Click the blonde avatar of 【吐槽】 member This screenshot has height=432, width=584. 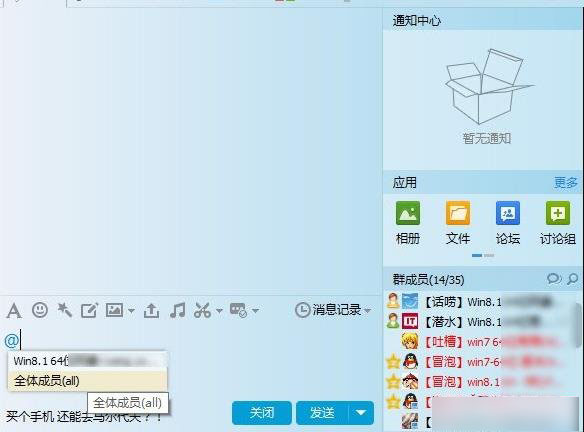click(410, 341)
